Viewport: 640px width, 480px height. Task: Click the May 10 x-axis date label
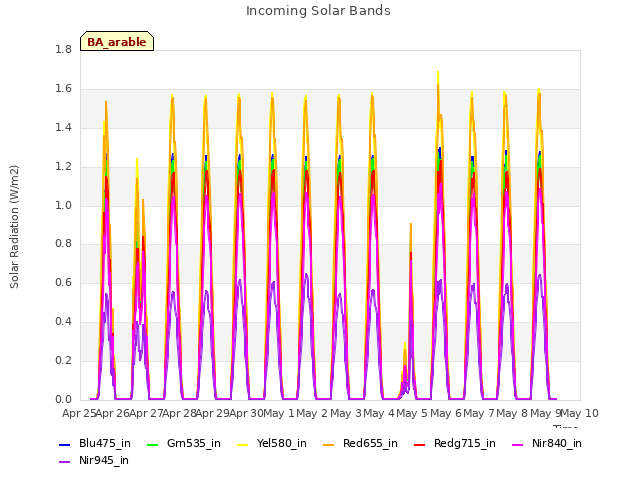[579, 414]
